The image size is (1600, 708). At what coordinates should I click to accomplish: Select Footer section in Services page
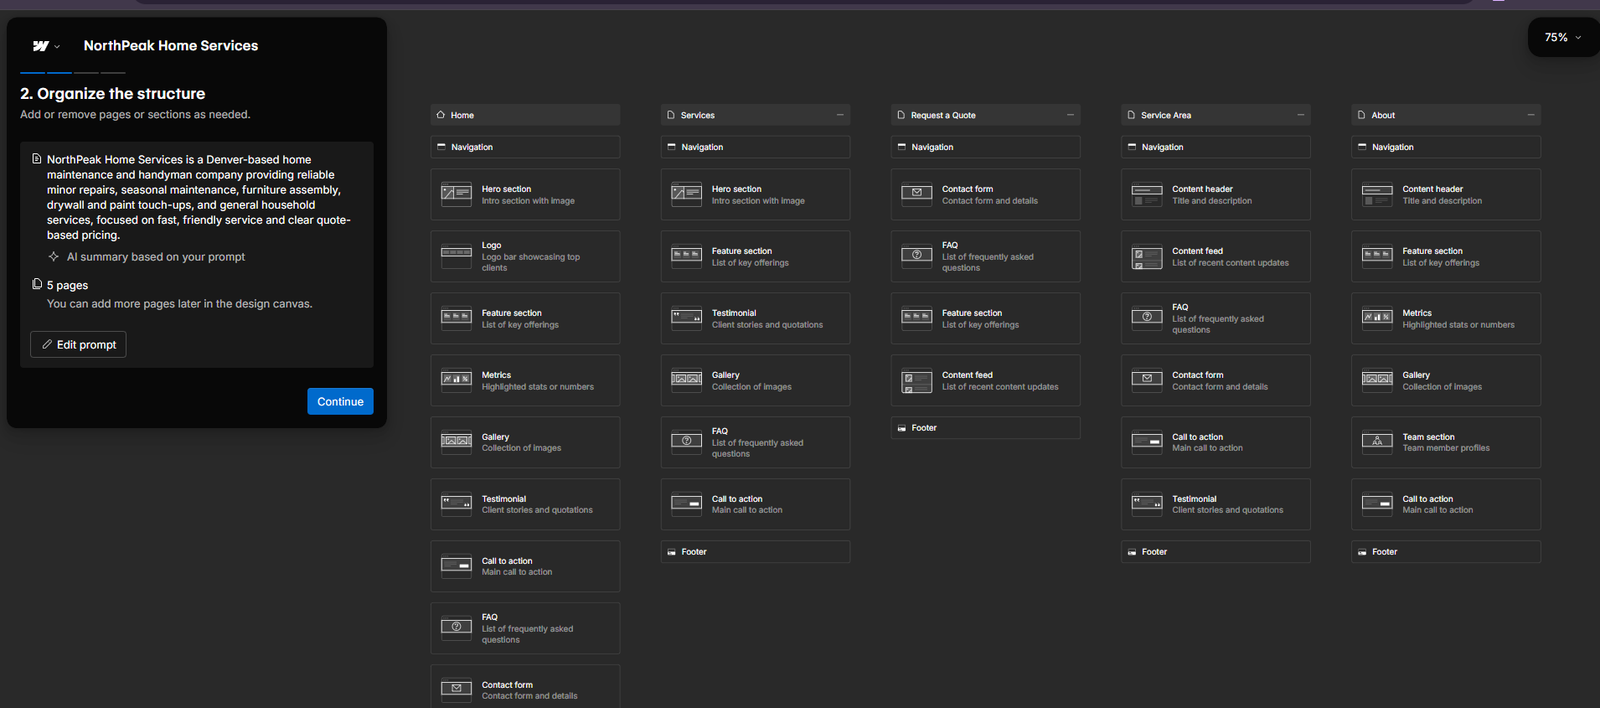coord(755,552)
